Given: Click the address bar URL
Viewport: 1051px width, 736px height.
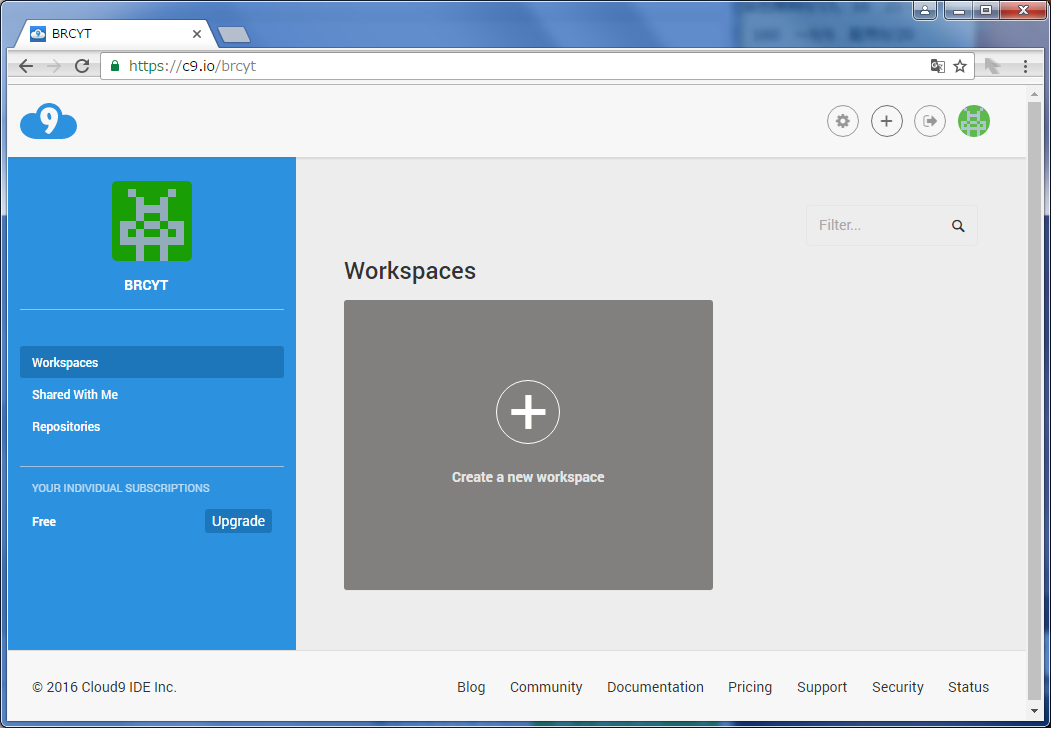Looking at the screenshot, I should click(x=192, y=66).
